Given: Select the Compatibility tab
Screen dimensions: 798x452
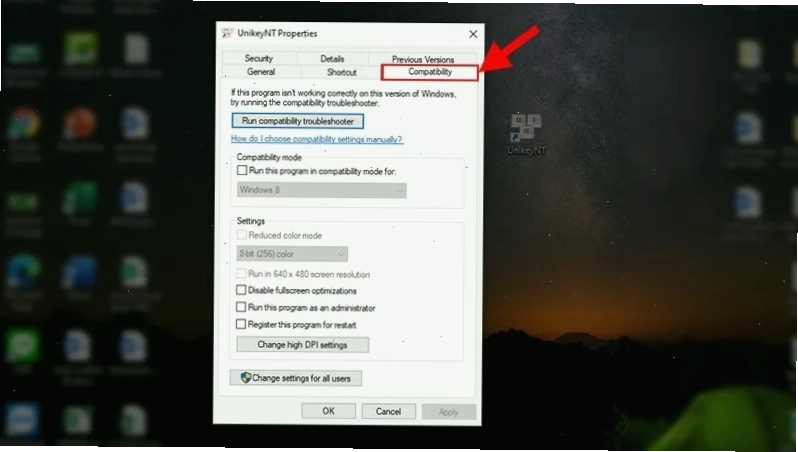Looking at the screenshot, I should [430, 72].
